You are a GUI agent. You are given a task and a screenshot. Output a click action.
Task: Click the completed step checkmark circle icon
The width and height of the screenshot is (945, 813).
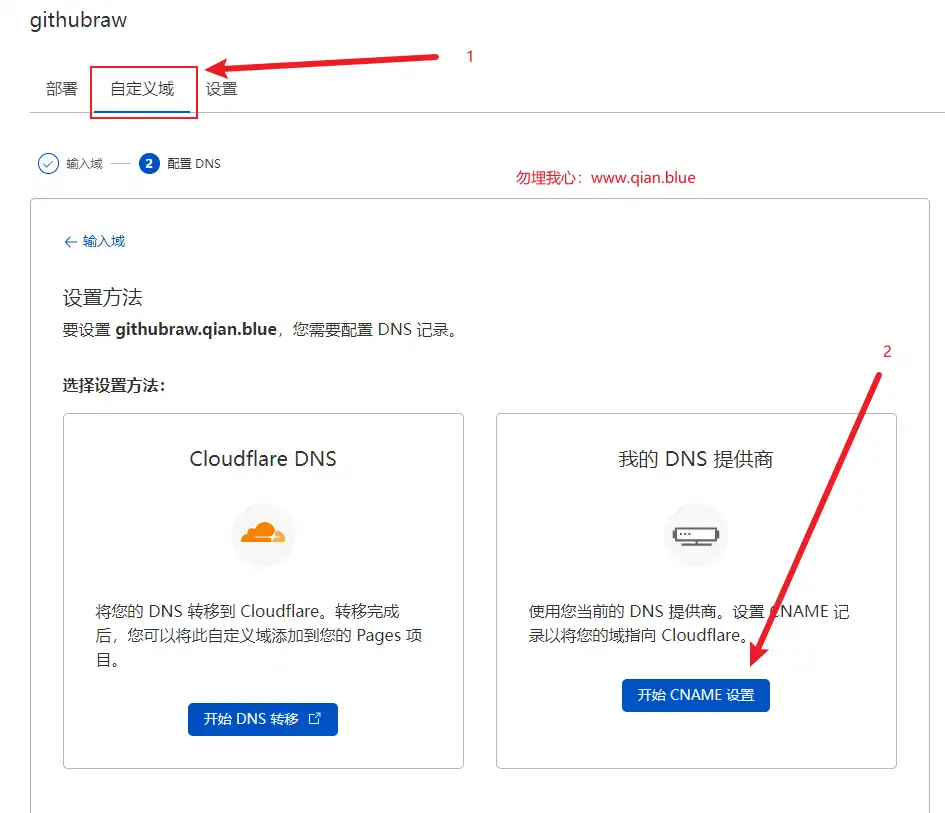48,164
